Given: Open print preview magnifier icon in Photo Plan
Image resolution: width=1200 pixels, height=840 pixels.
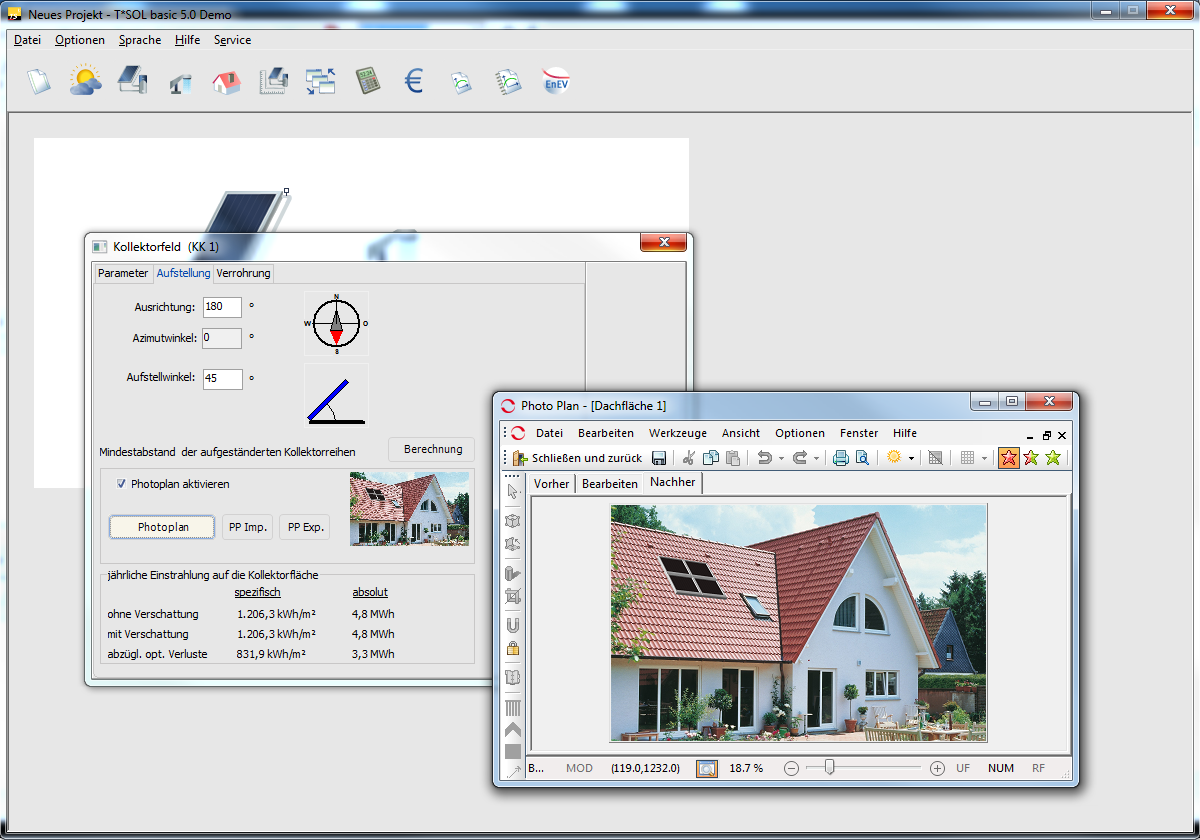Looking at the screenshot, I should click(x=862, y=458).
